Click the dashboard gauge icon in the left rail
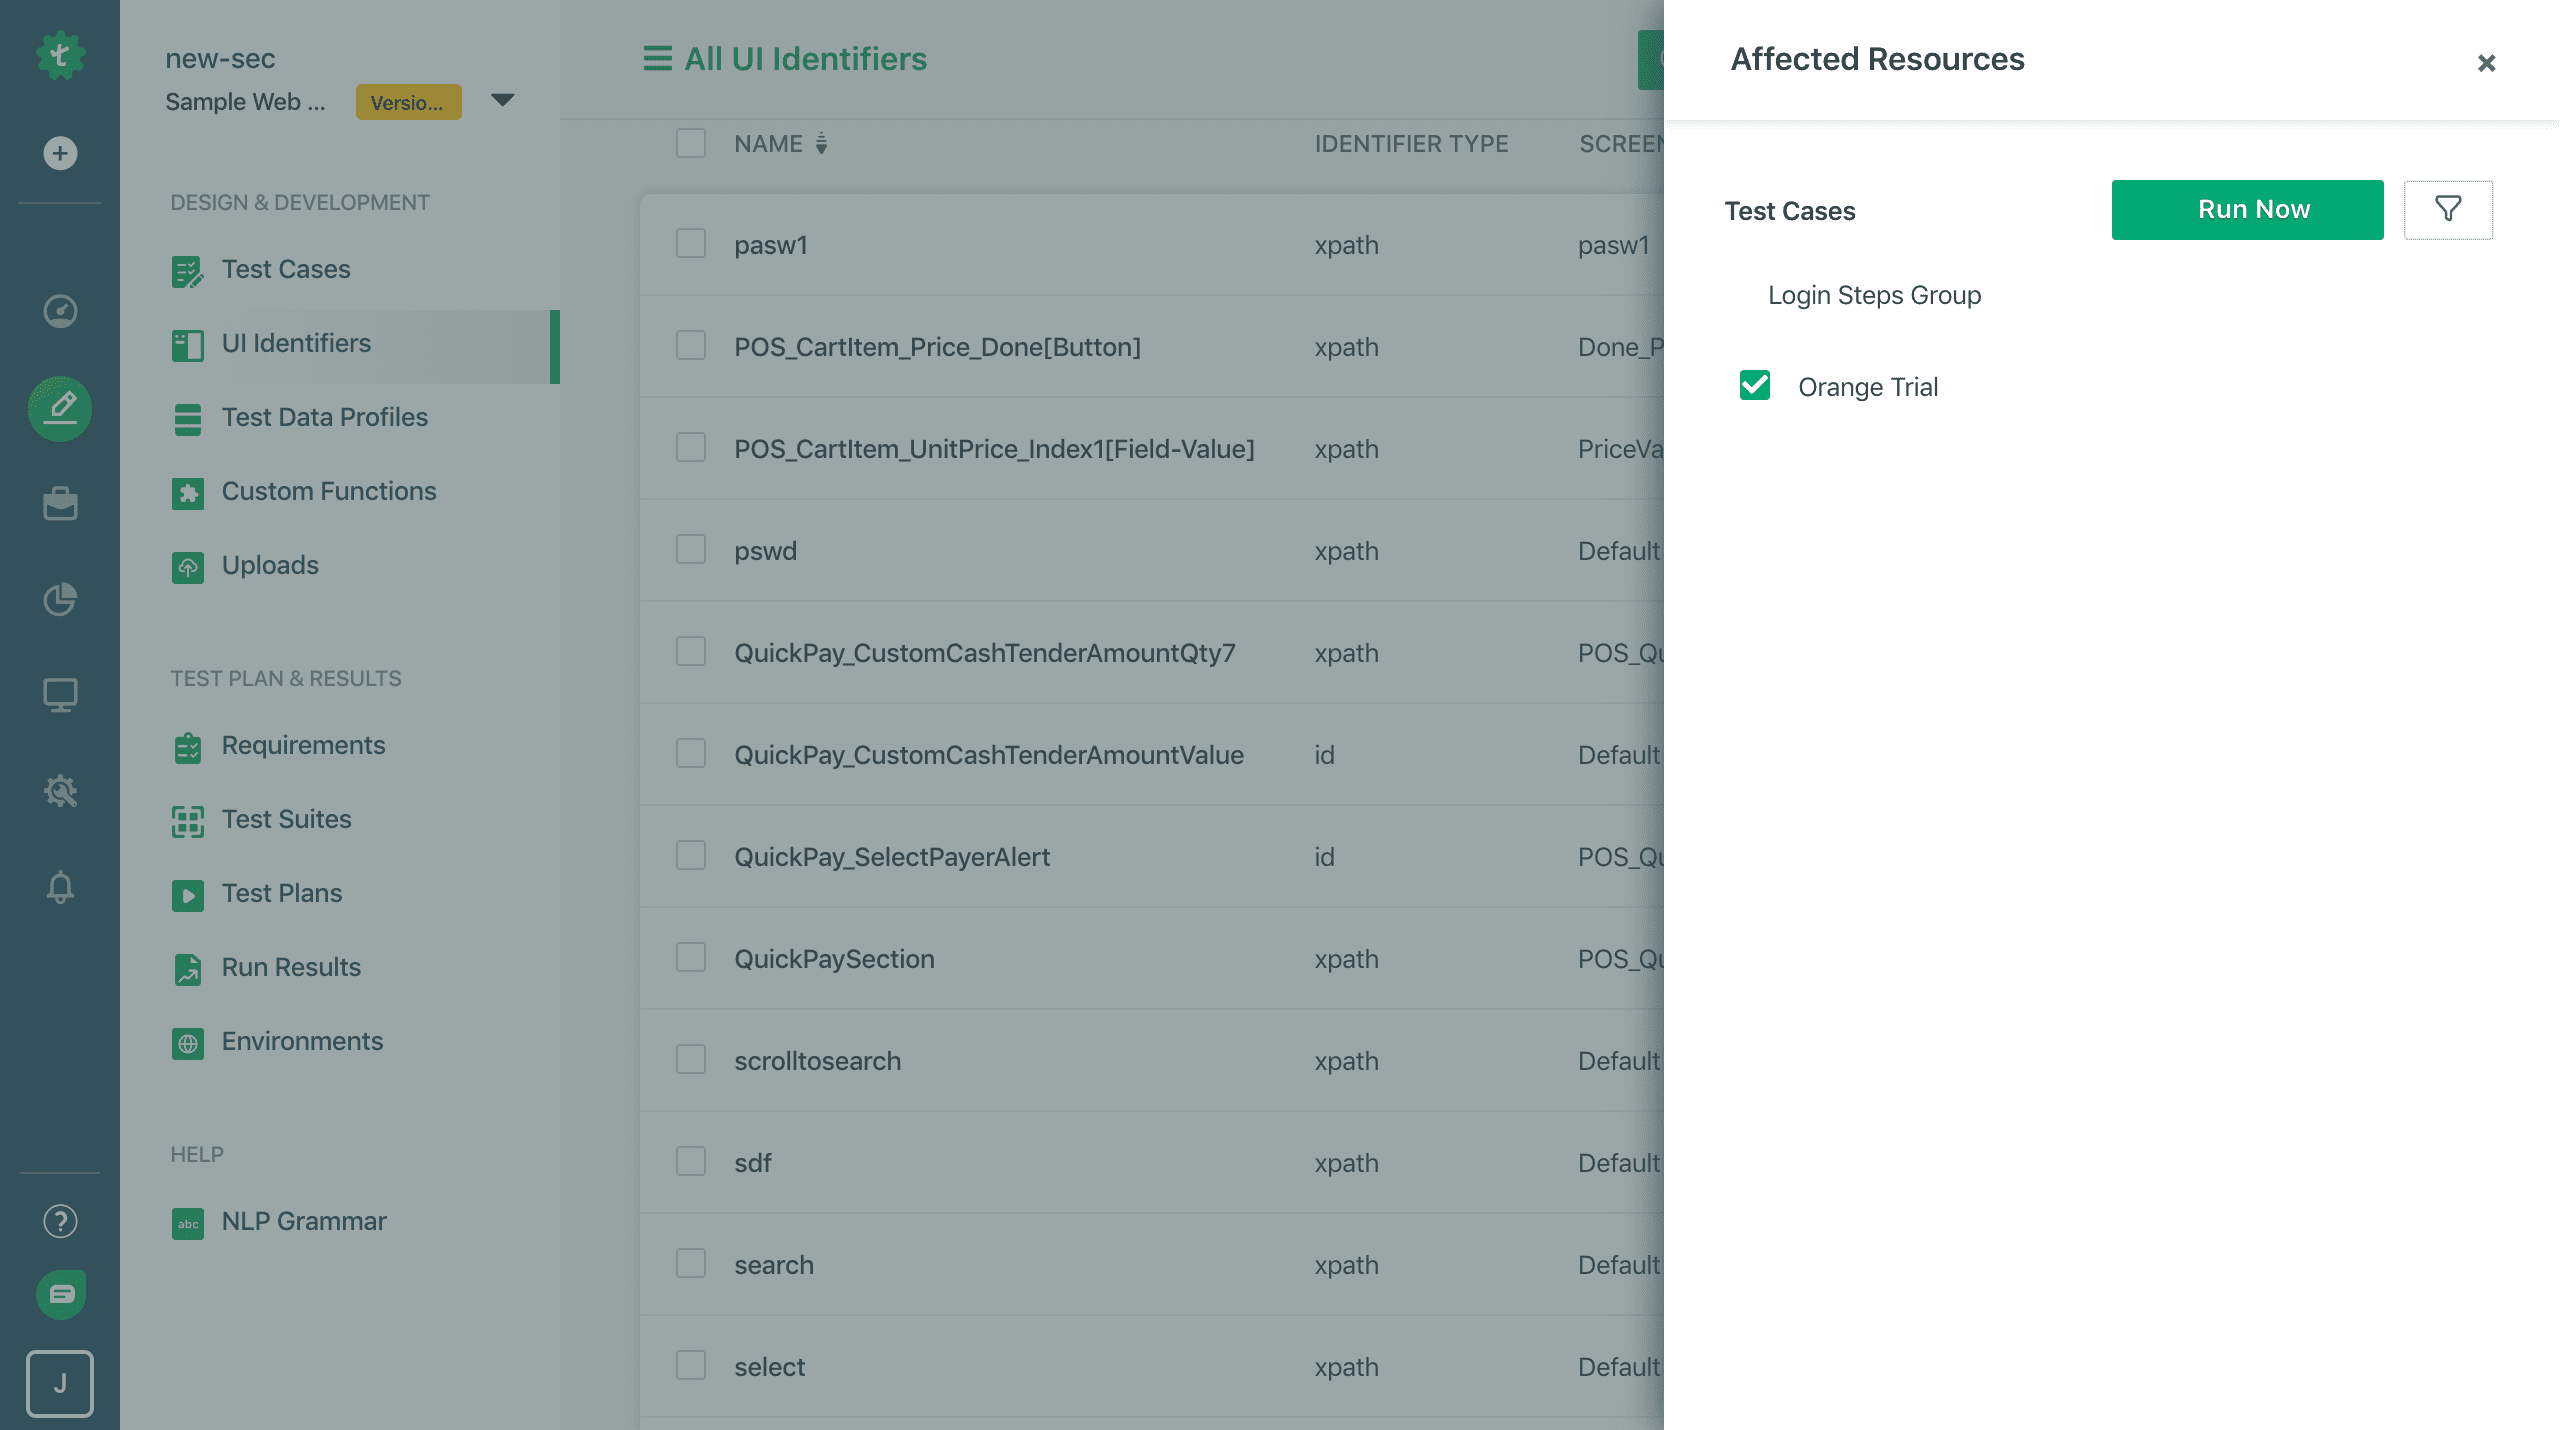 coord(60,311)
